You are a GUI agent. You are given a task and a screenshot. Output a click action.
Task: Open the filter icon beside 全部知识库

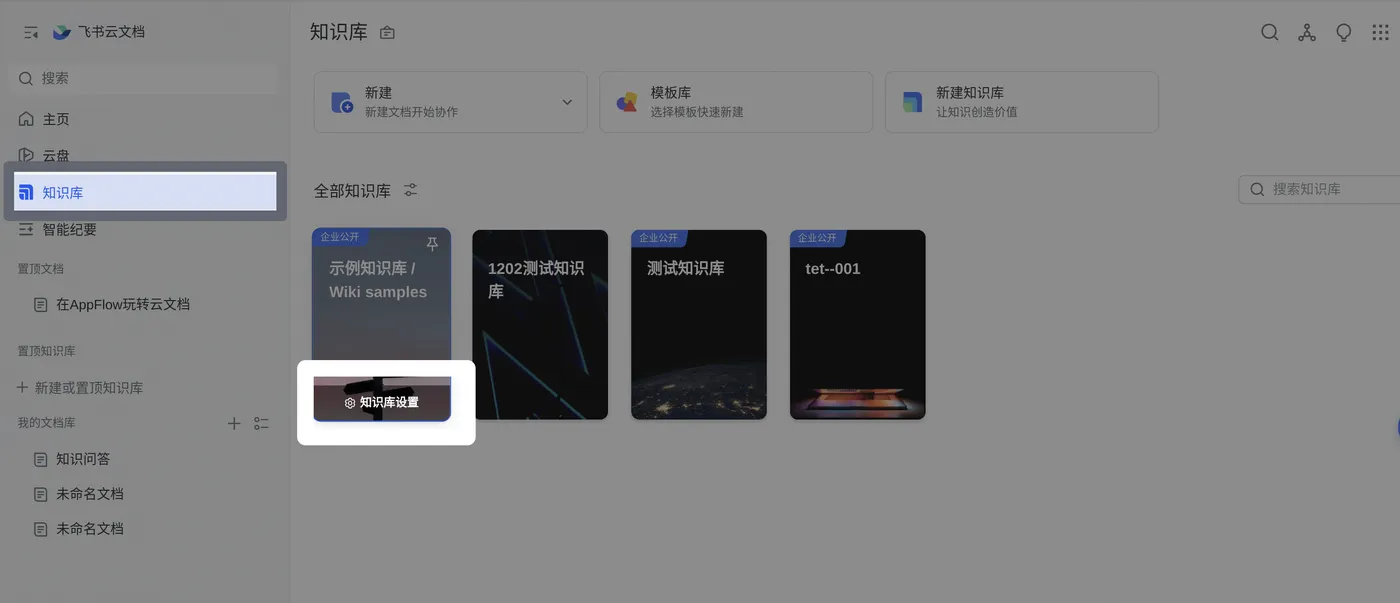coord(410,190)
